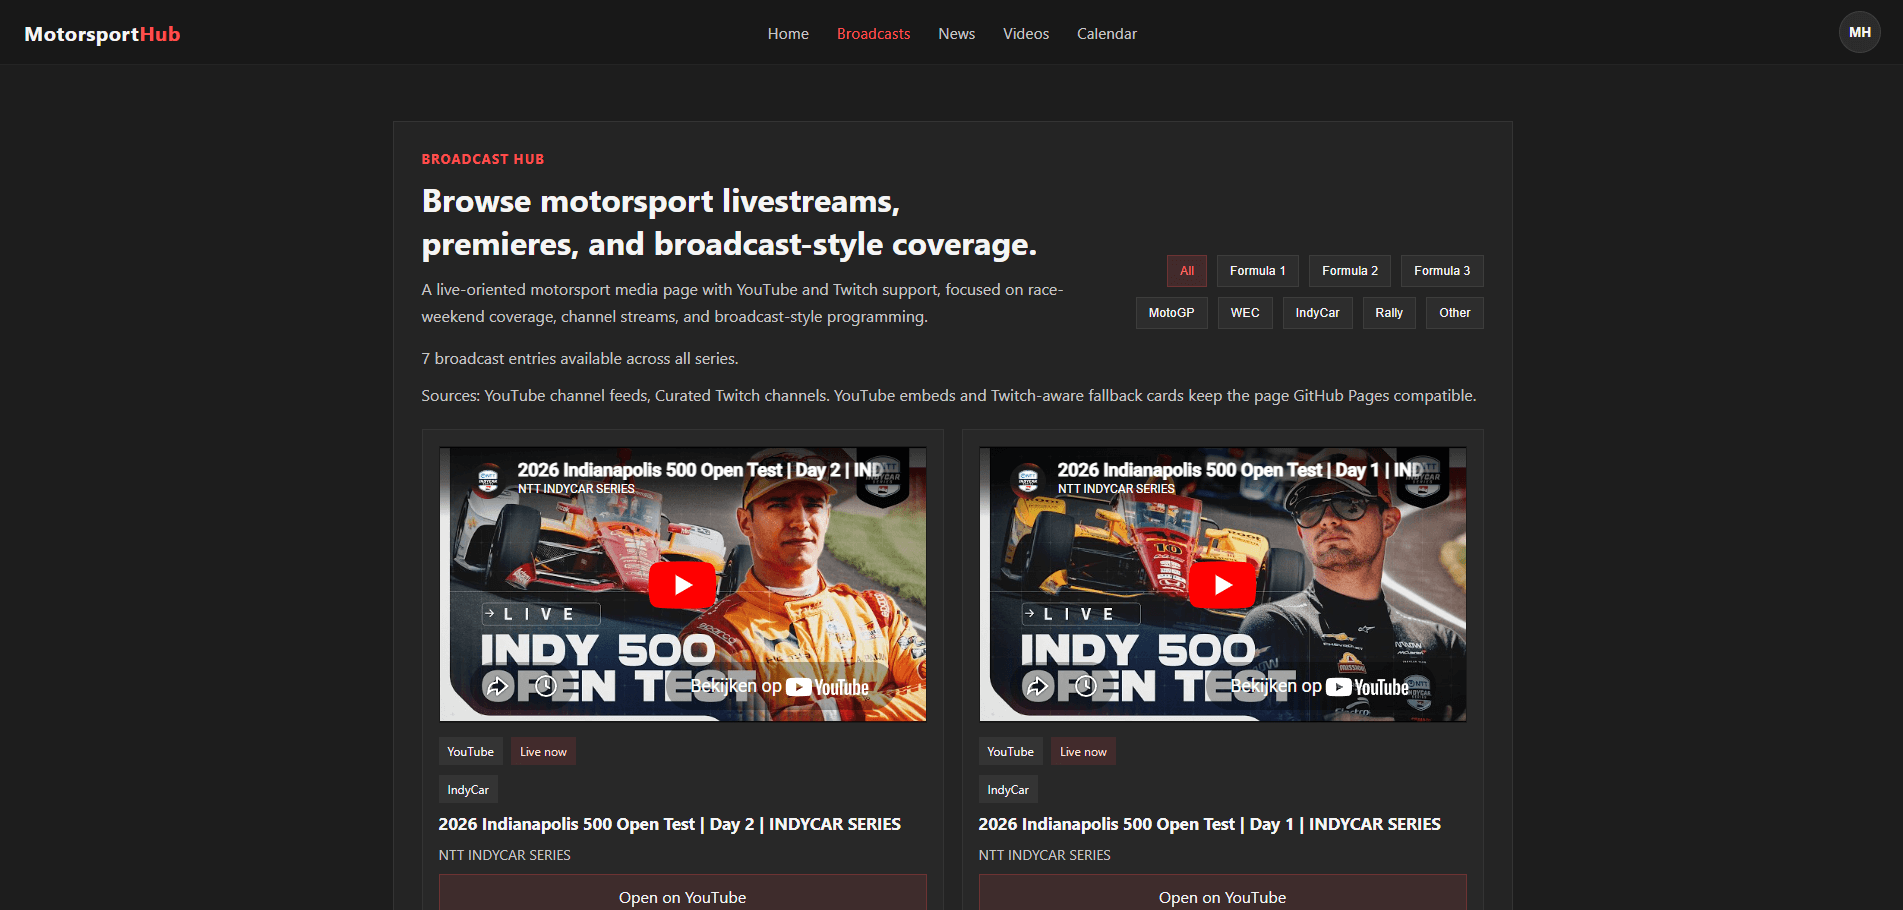Viewport: 1903px width, 910px height.
Task: Click share arrow icon on Day 2 video
Action: click(498, 686)
